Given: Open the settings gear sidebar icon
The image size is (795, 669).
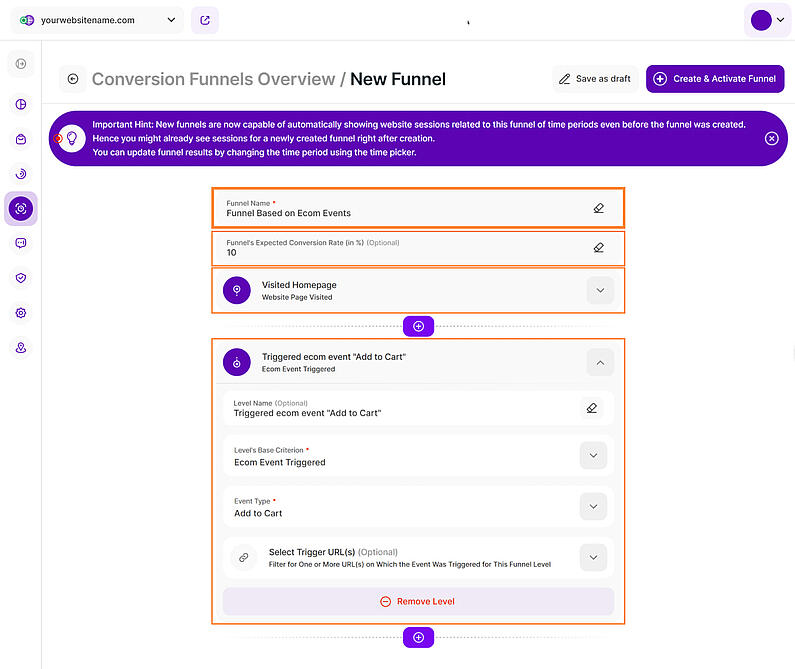Looking at the screenshot, I should click(x=21, y=313).
